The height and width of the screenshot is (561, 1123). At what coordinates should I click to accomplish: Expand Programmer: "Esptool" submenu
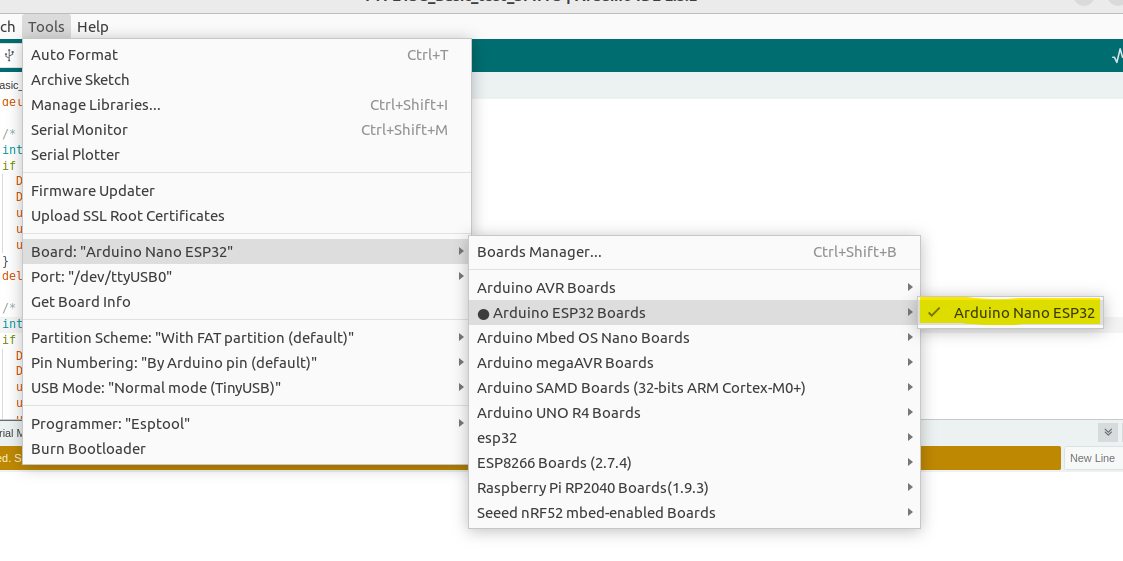(x=247, y=424)
